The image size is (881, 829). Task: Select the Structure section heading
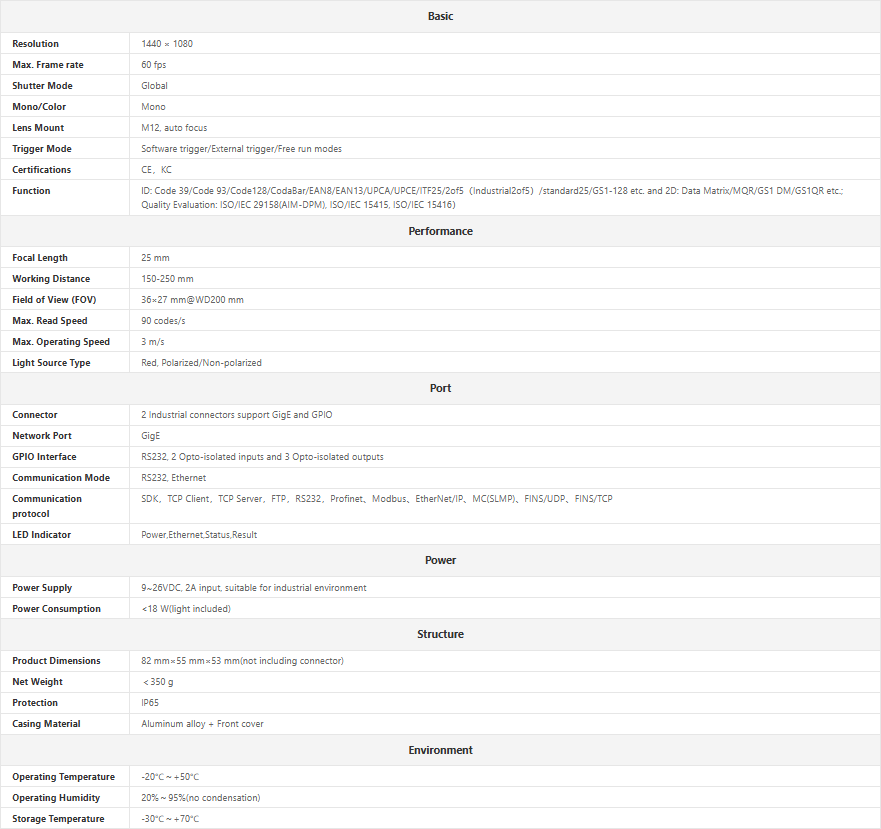tap(440, 634)
